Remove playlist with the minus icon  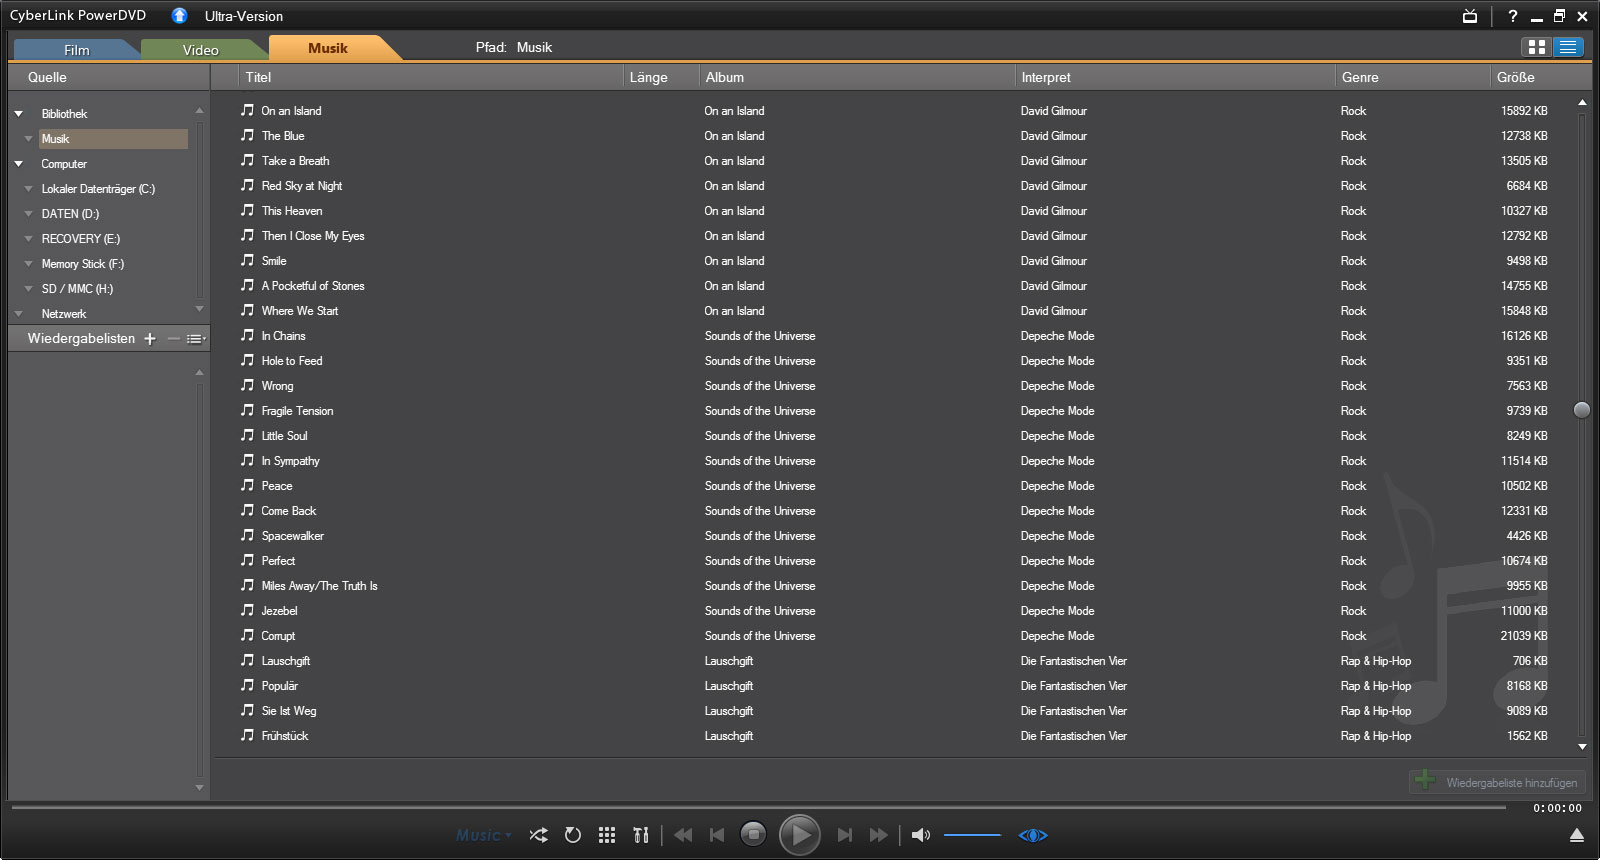pyautogui.click(x=173, y=339)
